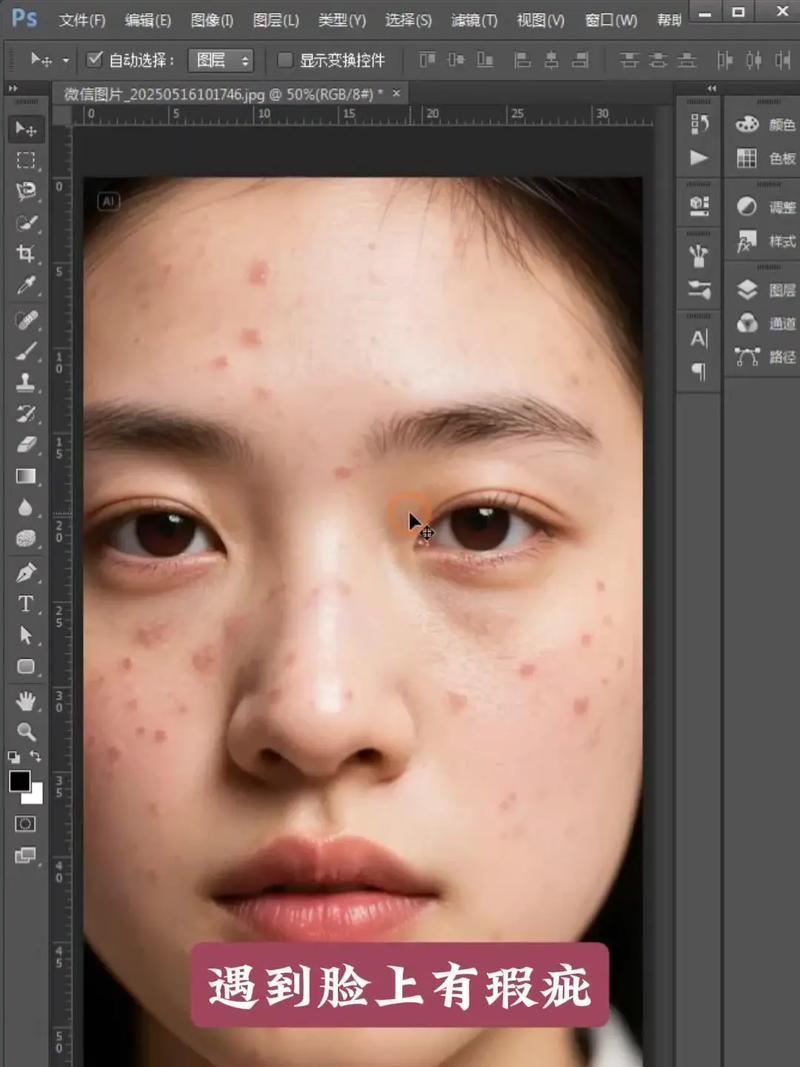Align bottom edges in options bar
This screenshot has height=1067, width=800.
point(484,61)
